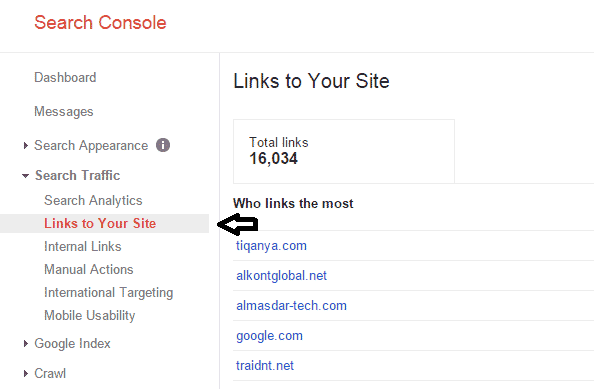Open Internal Links report

83,247
